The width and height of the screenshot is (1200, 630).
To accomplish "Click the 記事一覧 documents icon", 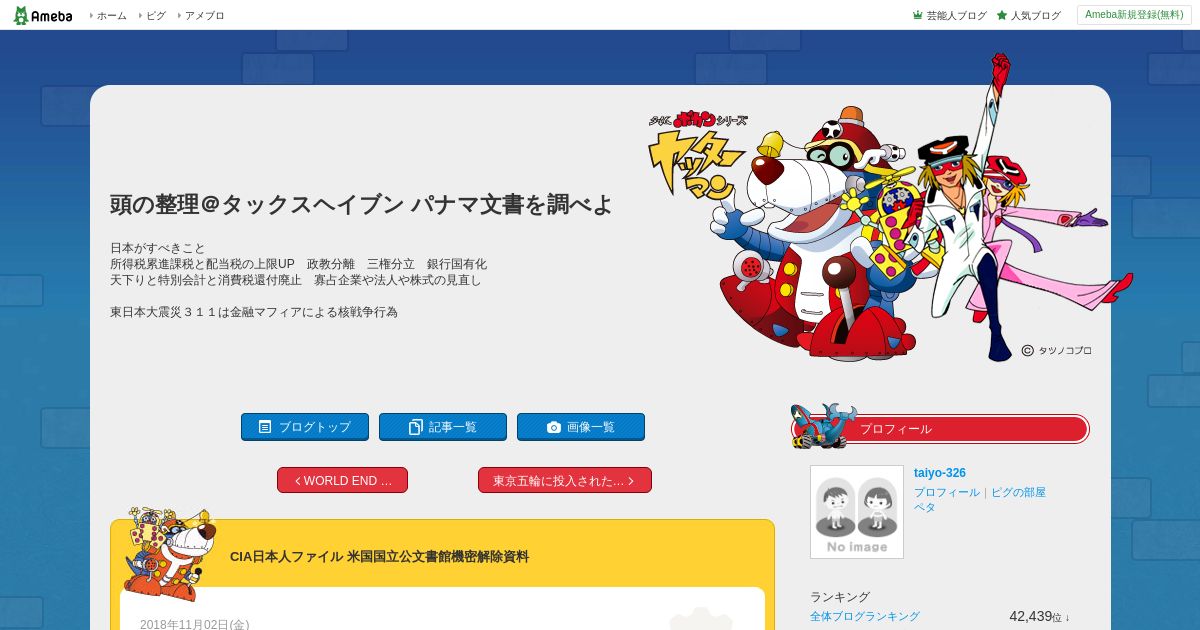I will (416, 427).
